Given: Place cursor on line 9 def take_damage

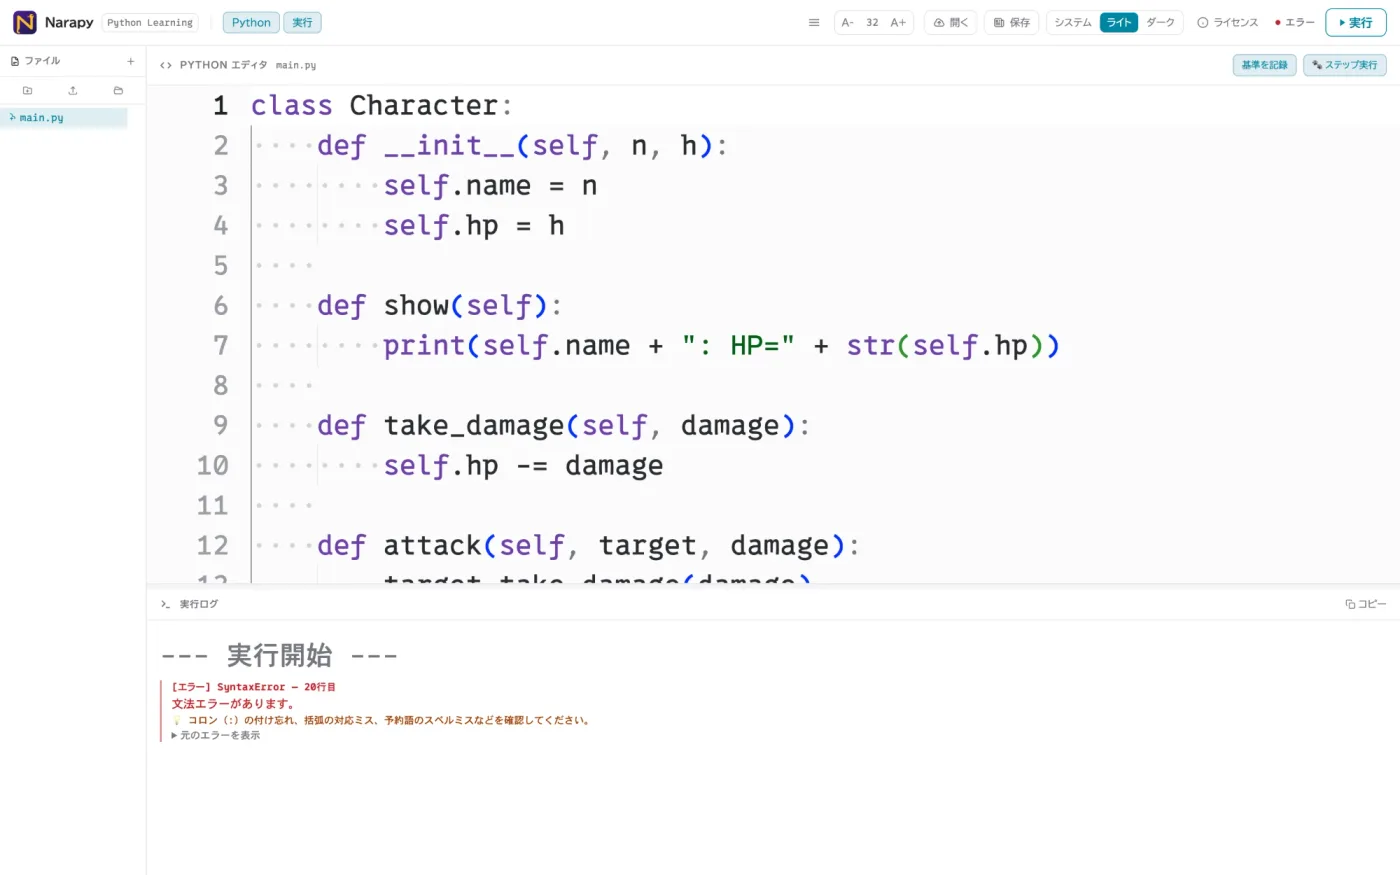Looking at the screenshot, I should pos(563,425).
